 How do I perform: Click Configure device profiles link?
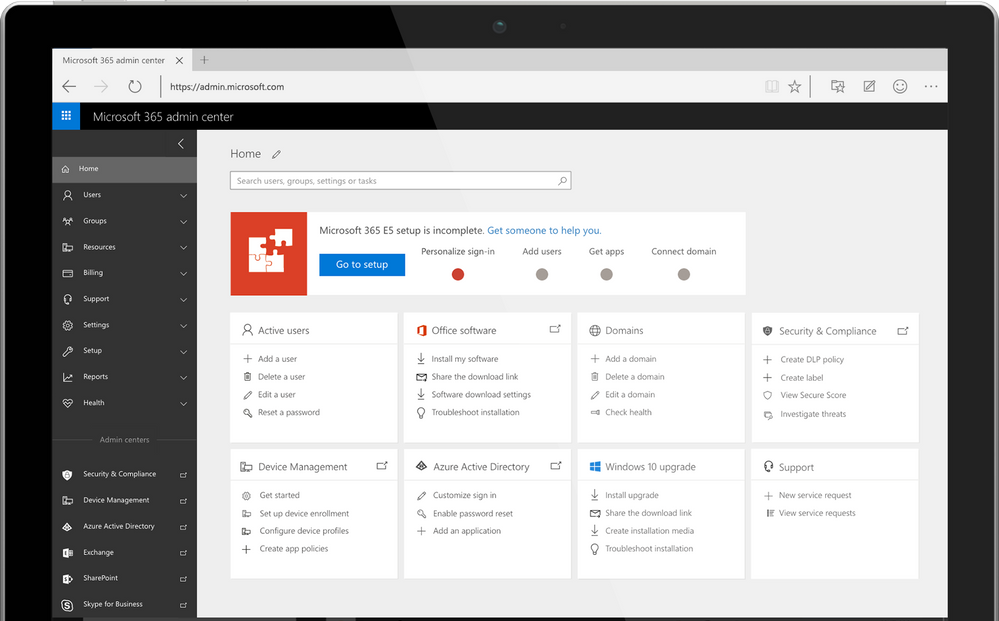[x=304, y=531]
